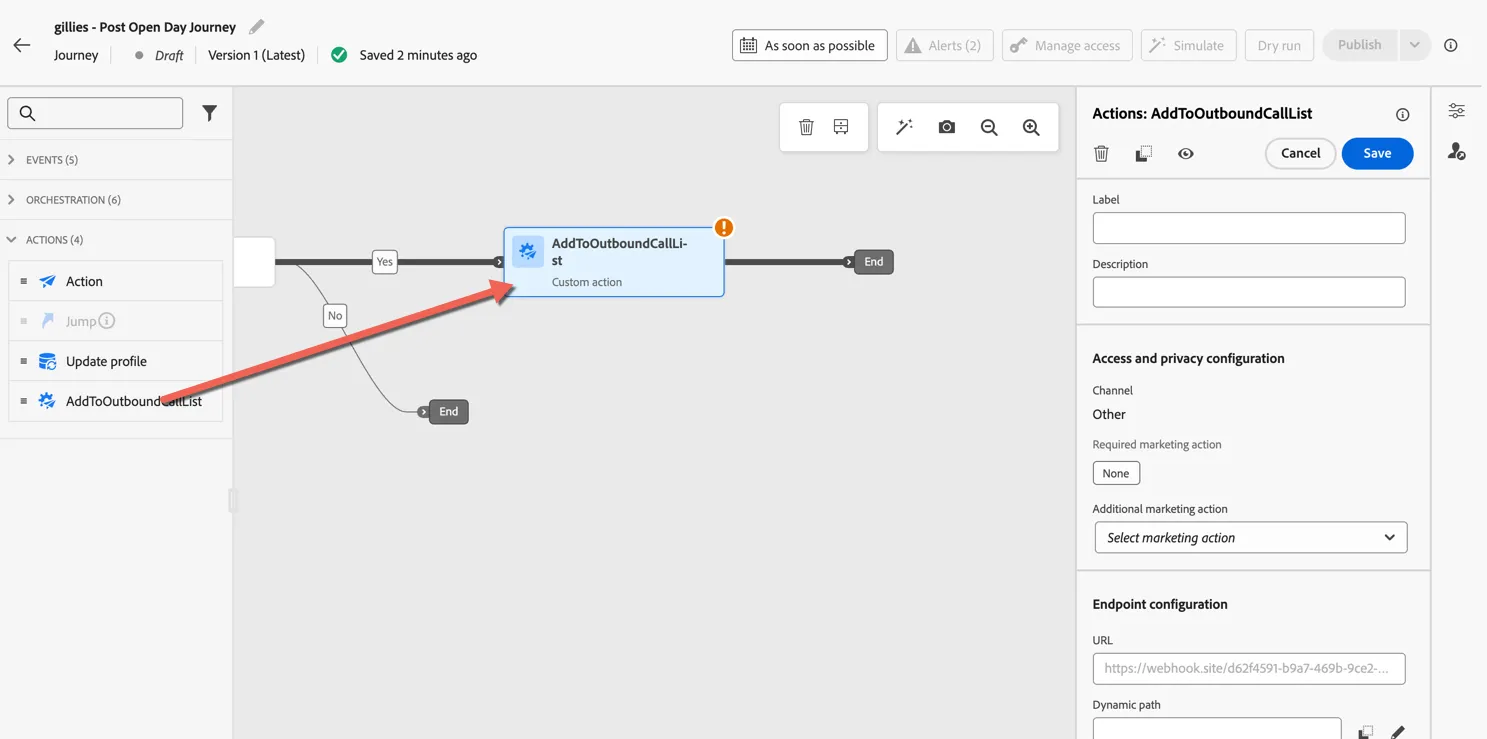Take a canvas snapshot with the camera icon
Viewport: 1487px width, 739px height.
click(x=946, y=127)
